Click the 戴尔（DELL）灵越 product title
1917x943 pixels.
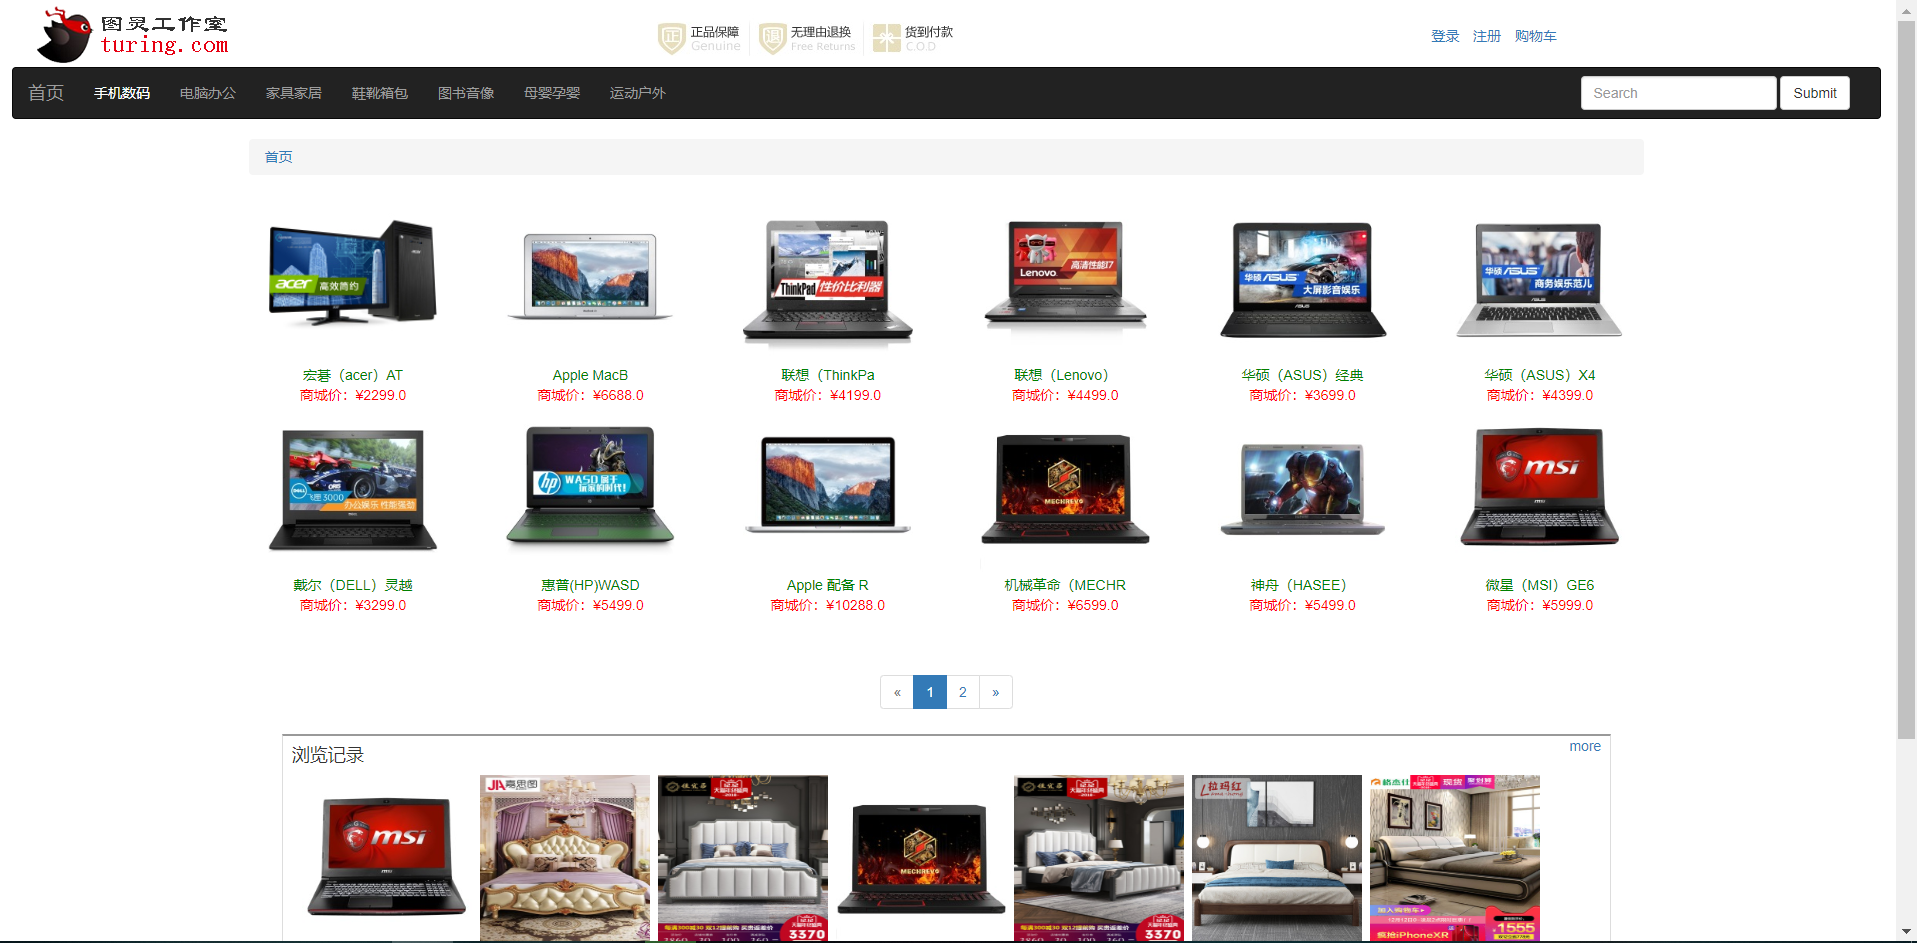pyautogui.click(x=353, y=585)
